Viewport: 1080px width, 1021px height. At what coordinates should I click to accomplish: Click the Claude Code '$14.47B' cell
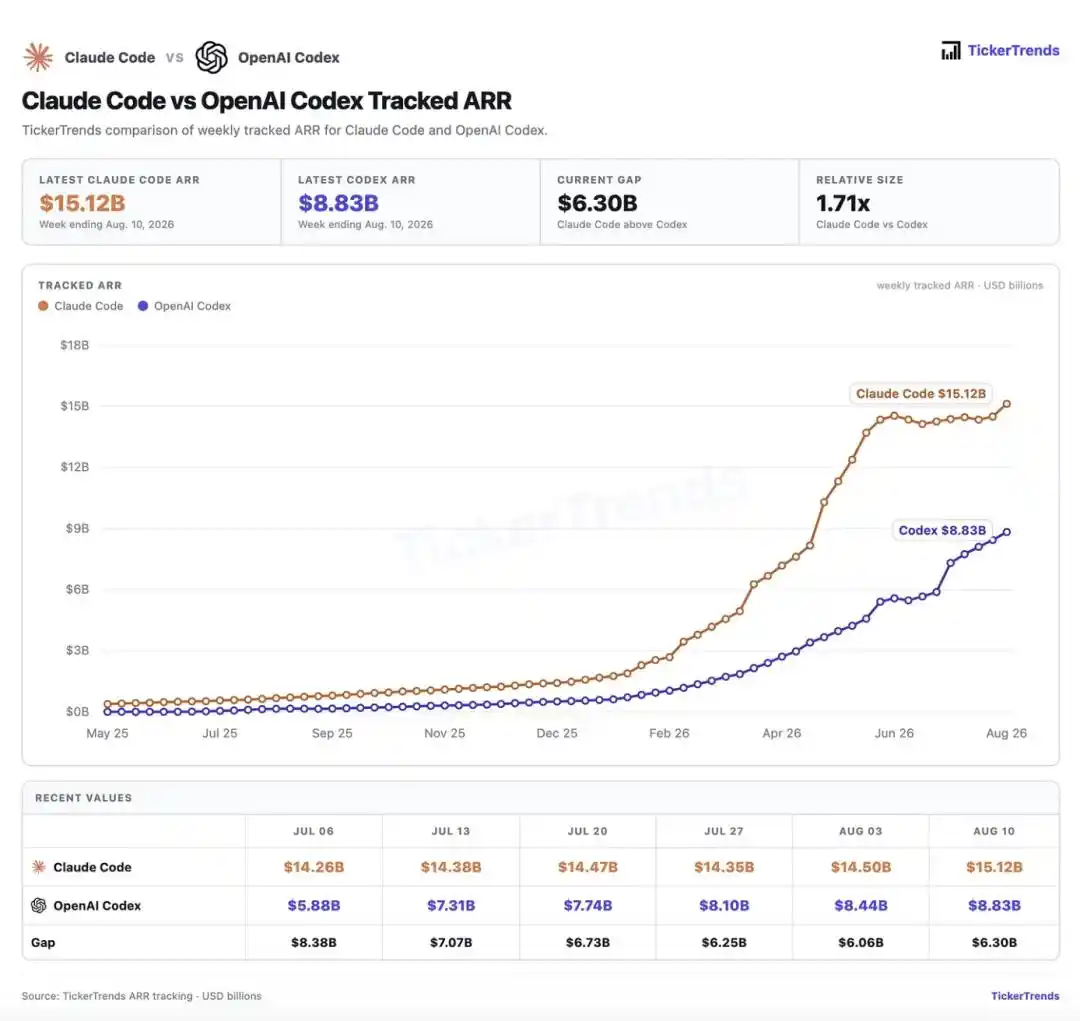pos(588,867)
